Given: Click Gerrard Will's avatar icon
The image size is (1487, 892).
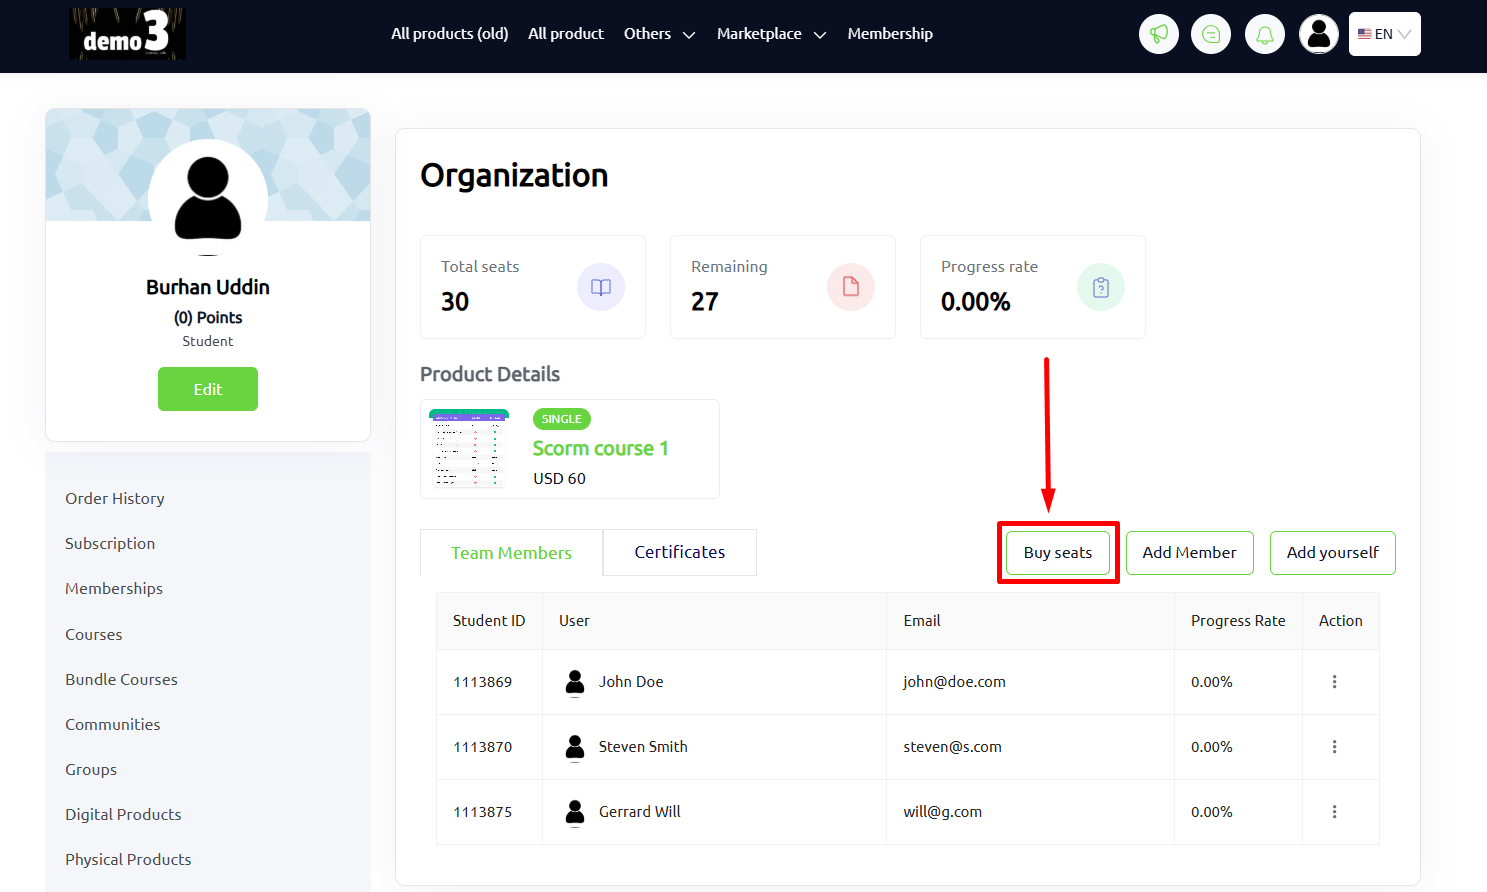Looking at the screenshot, I should (575, 812).
